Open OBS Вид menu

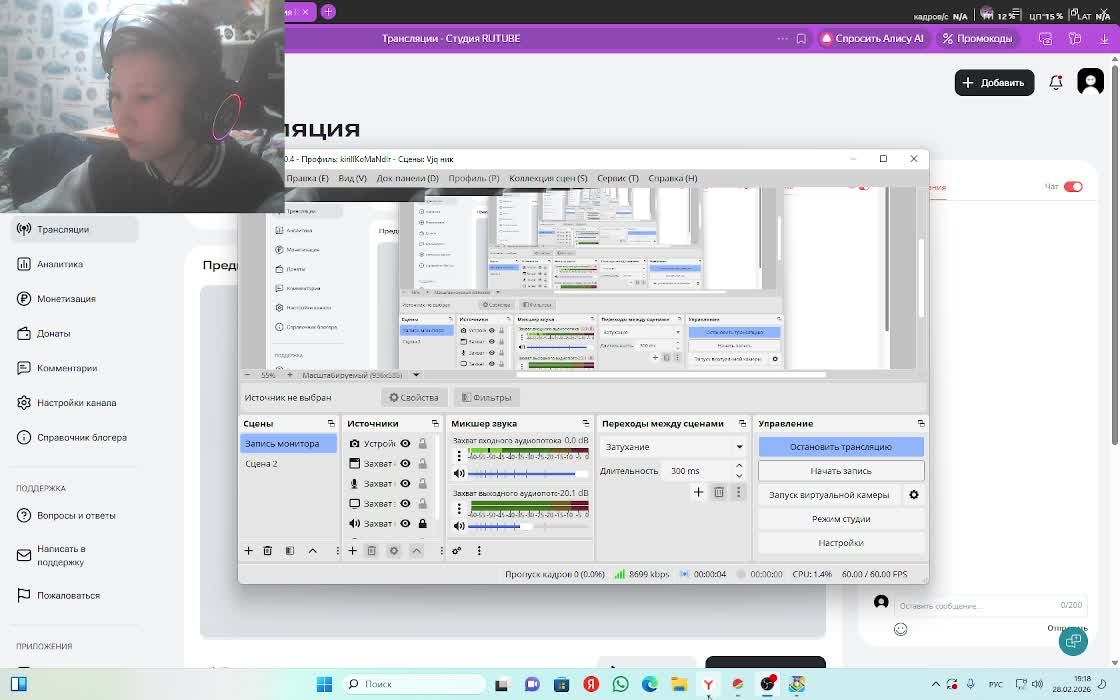[352, 178]
